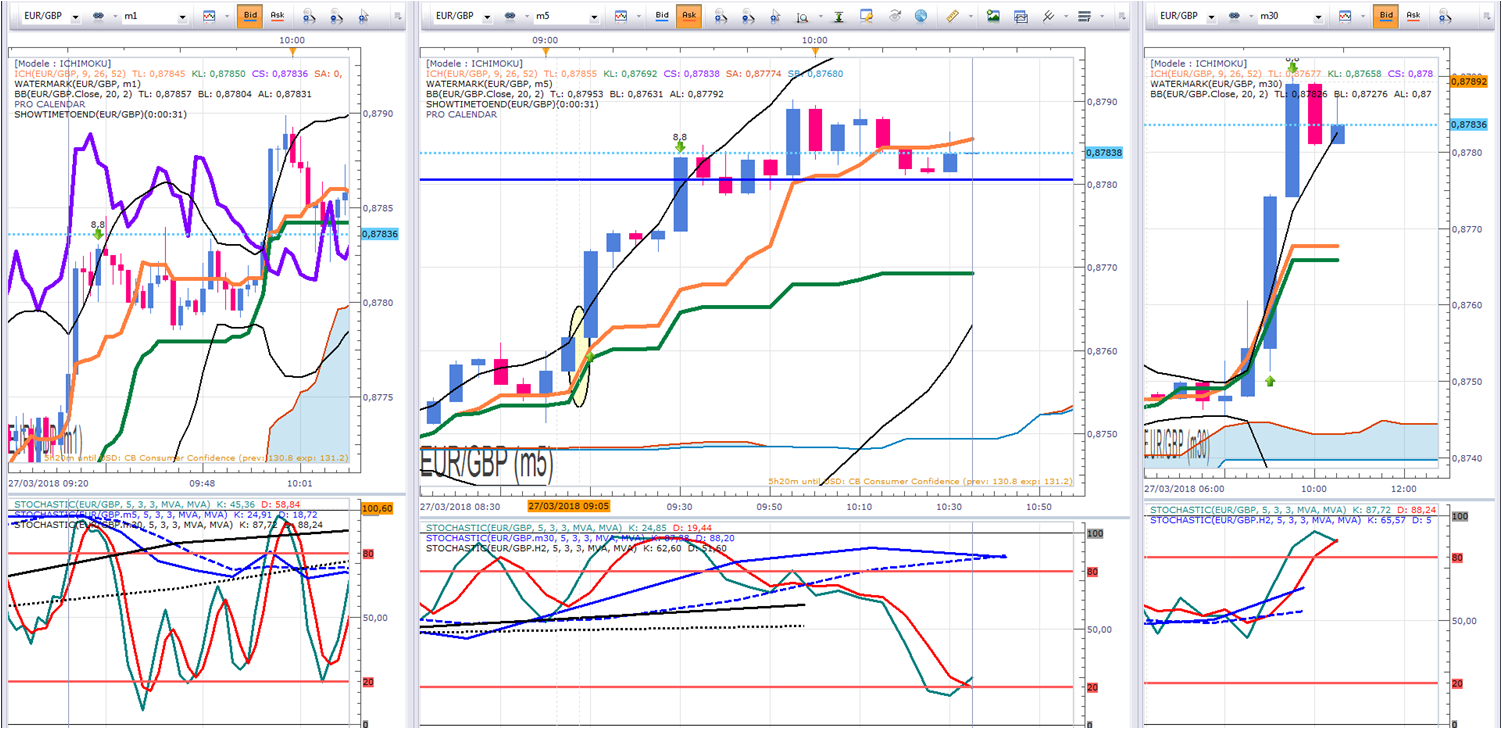
Task: Click the current price tag 0,87836 on m1 chart
Action: pyautogui.click(x=379, y=234)
